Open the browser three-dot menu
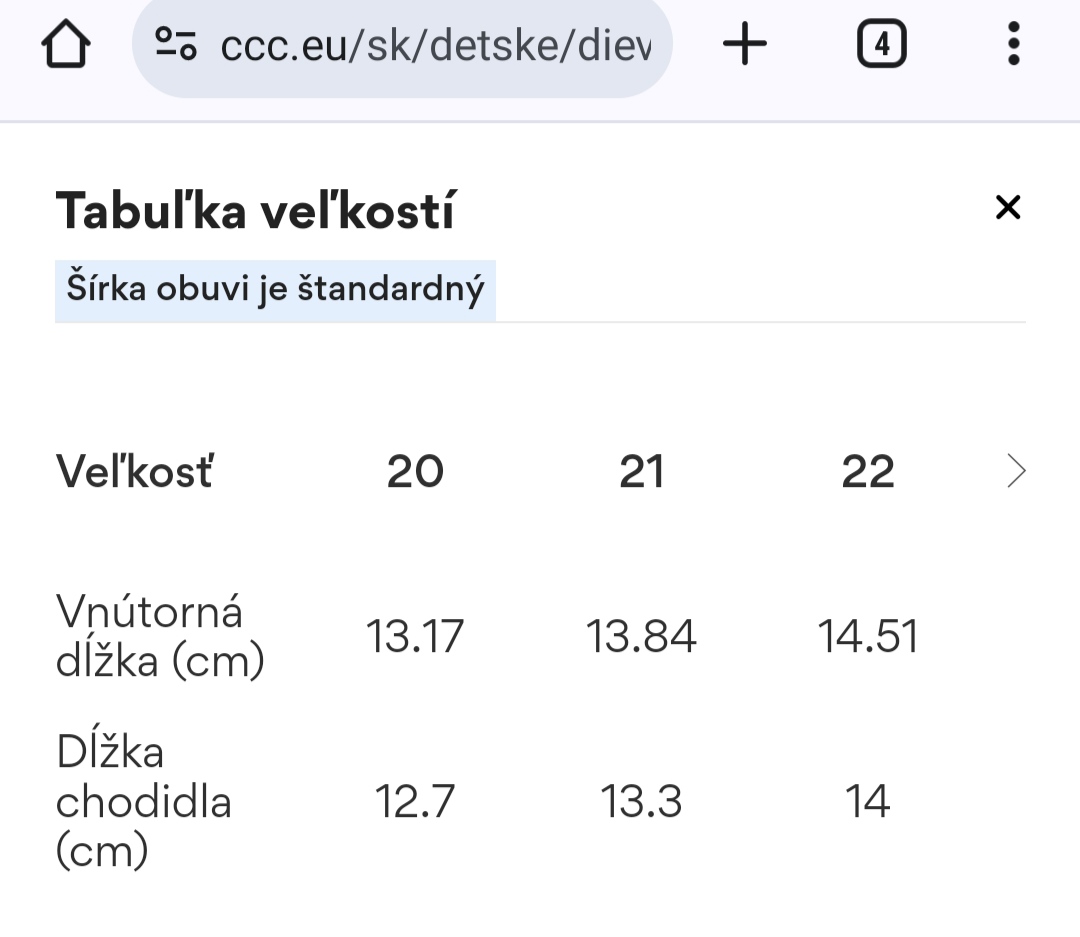 click(1013, 45)
